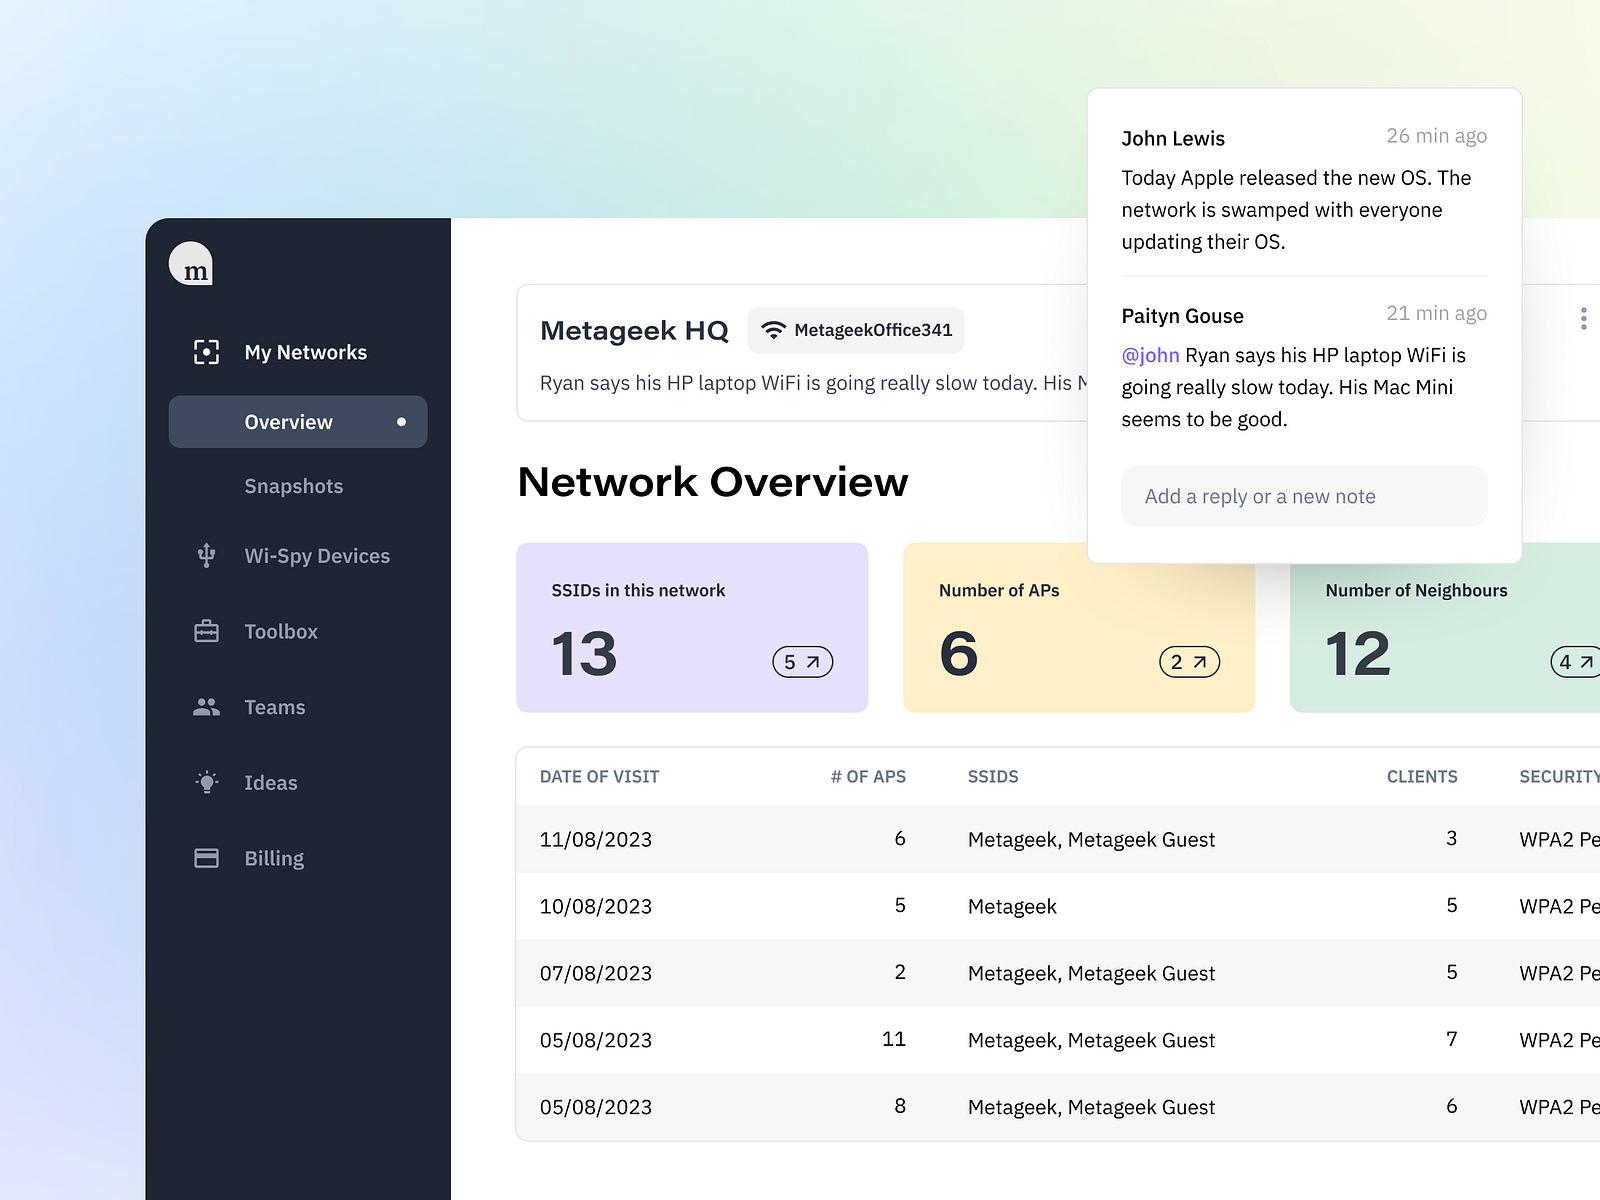
Task: Open the notes kebab menu
Action: click(1584, 318)
